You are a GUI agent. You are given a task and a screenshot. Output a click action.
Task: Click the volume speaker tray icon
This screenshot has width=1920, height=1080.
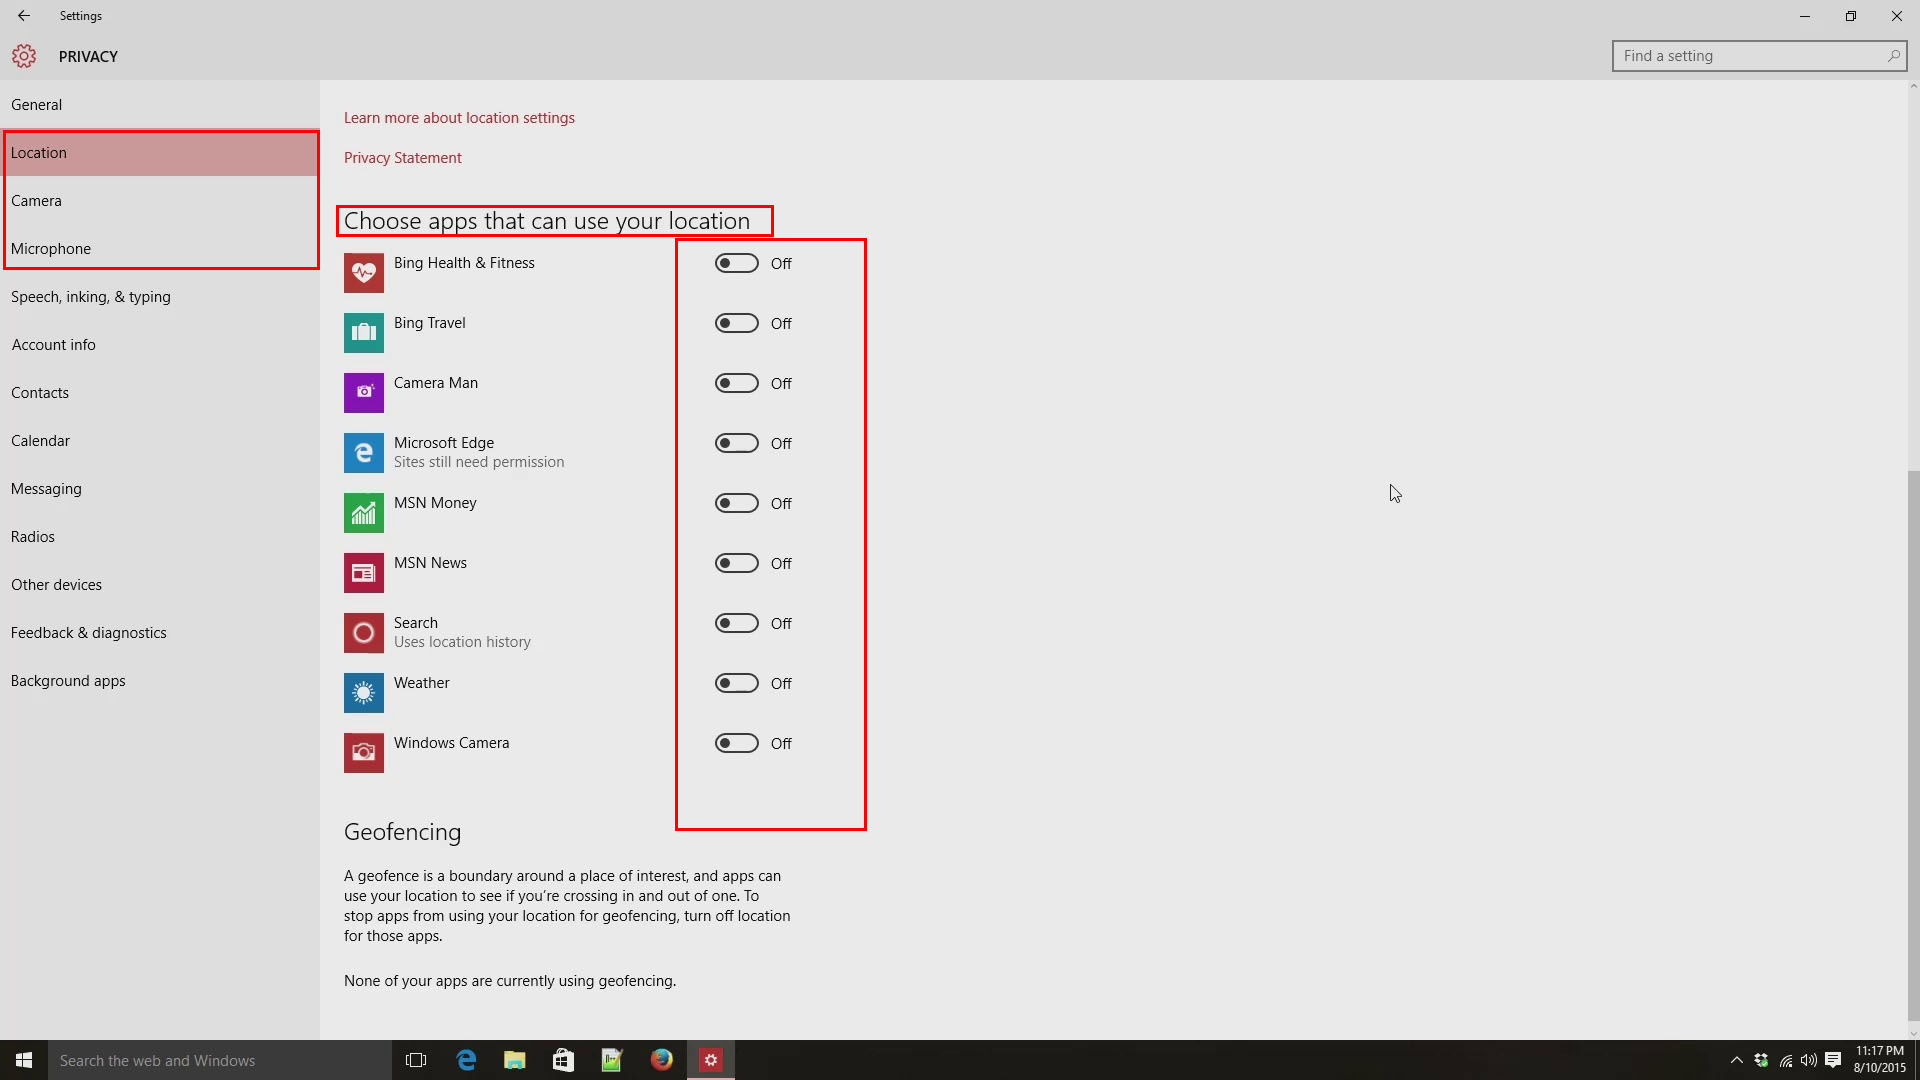[1809, 1060]
